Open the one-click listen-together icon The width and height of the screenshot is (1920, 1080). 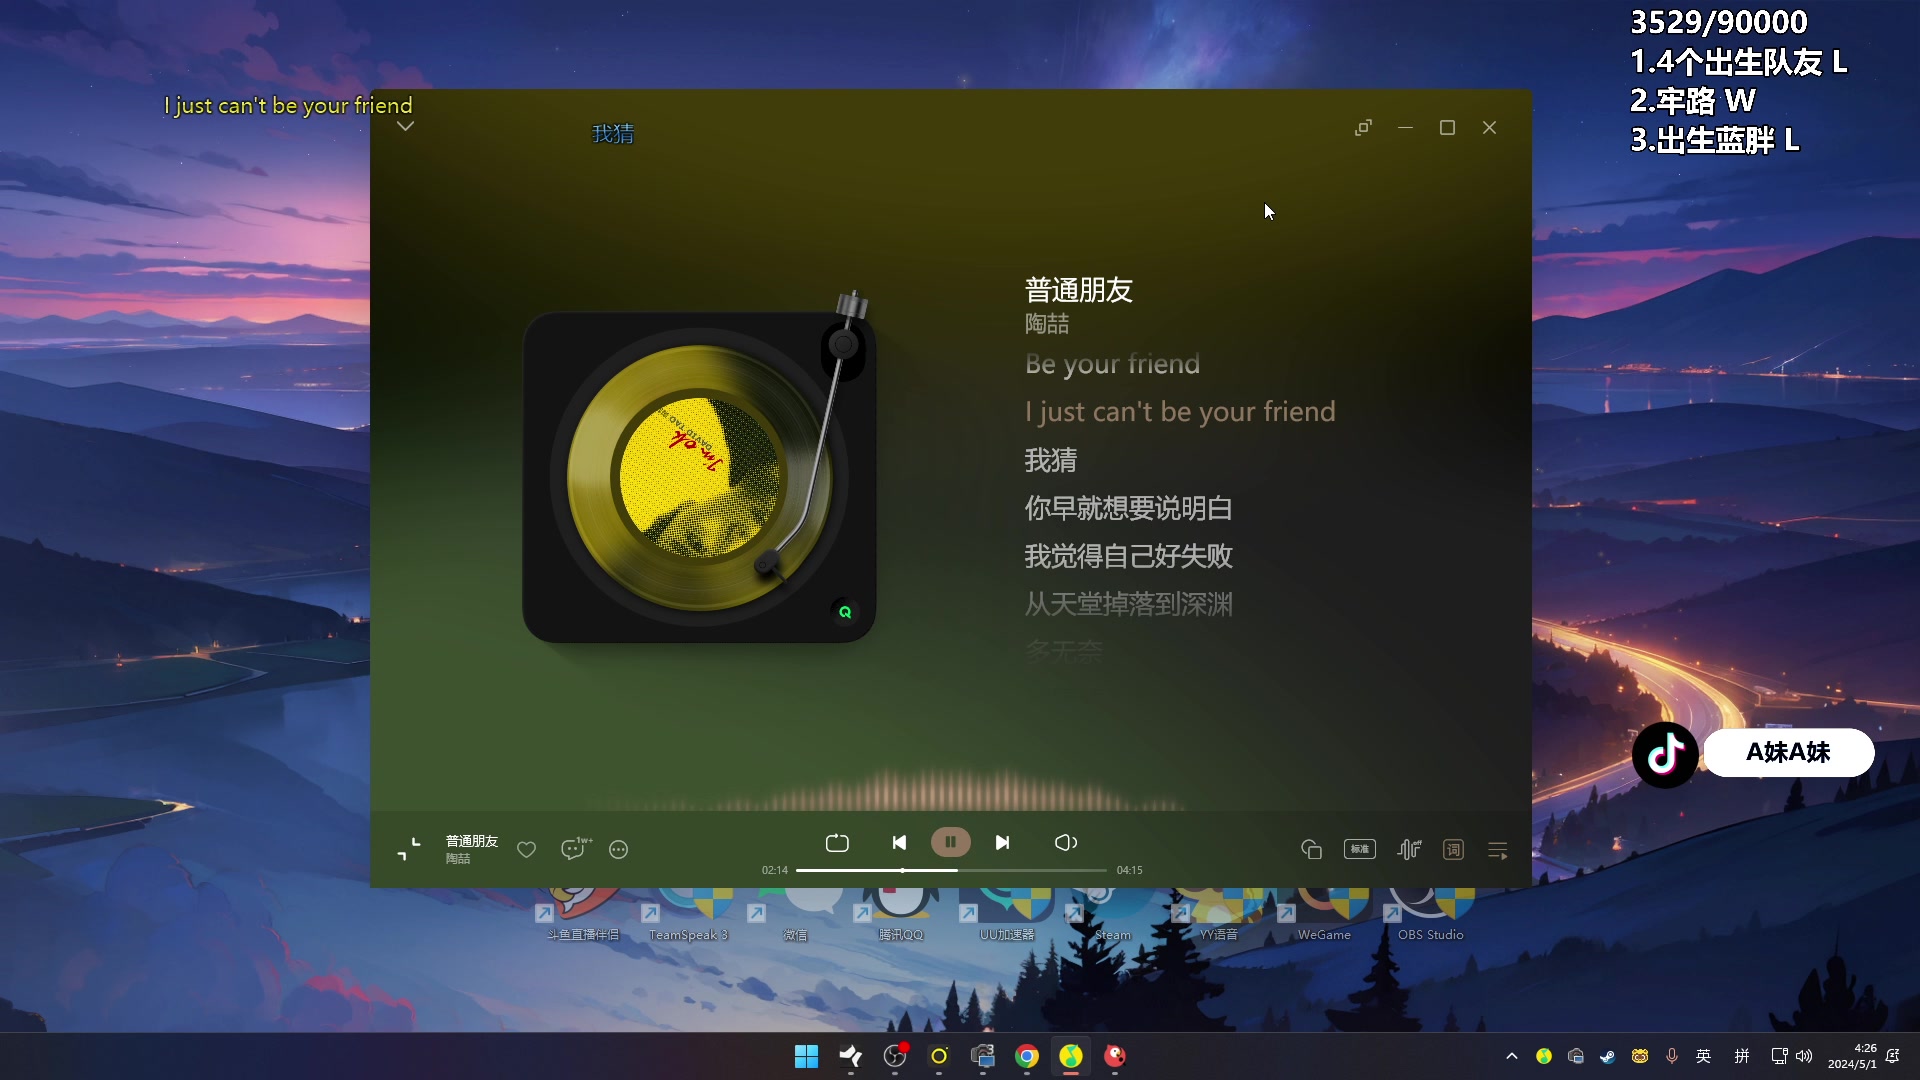pyautogui.click(x=1312, y=849)
